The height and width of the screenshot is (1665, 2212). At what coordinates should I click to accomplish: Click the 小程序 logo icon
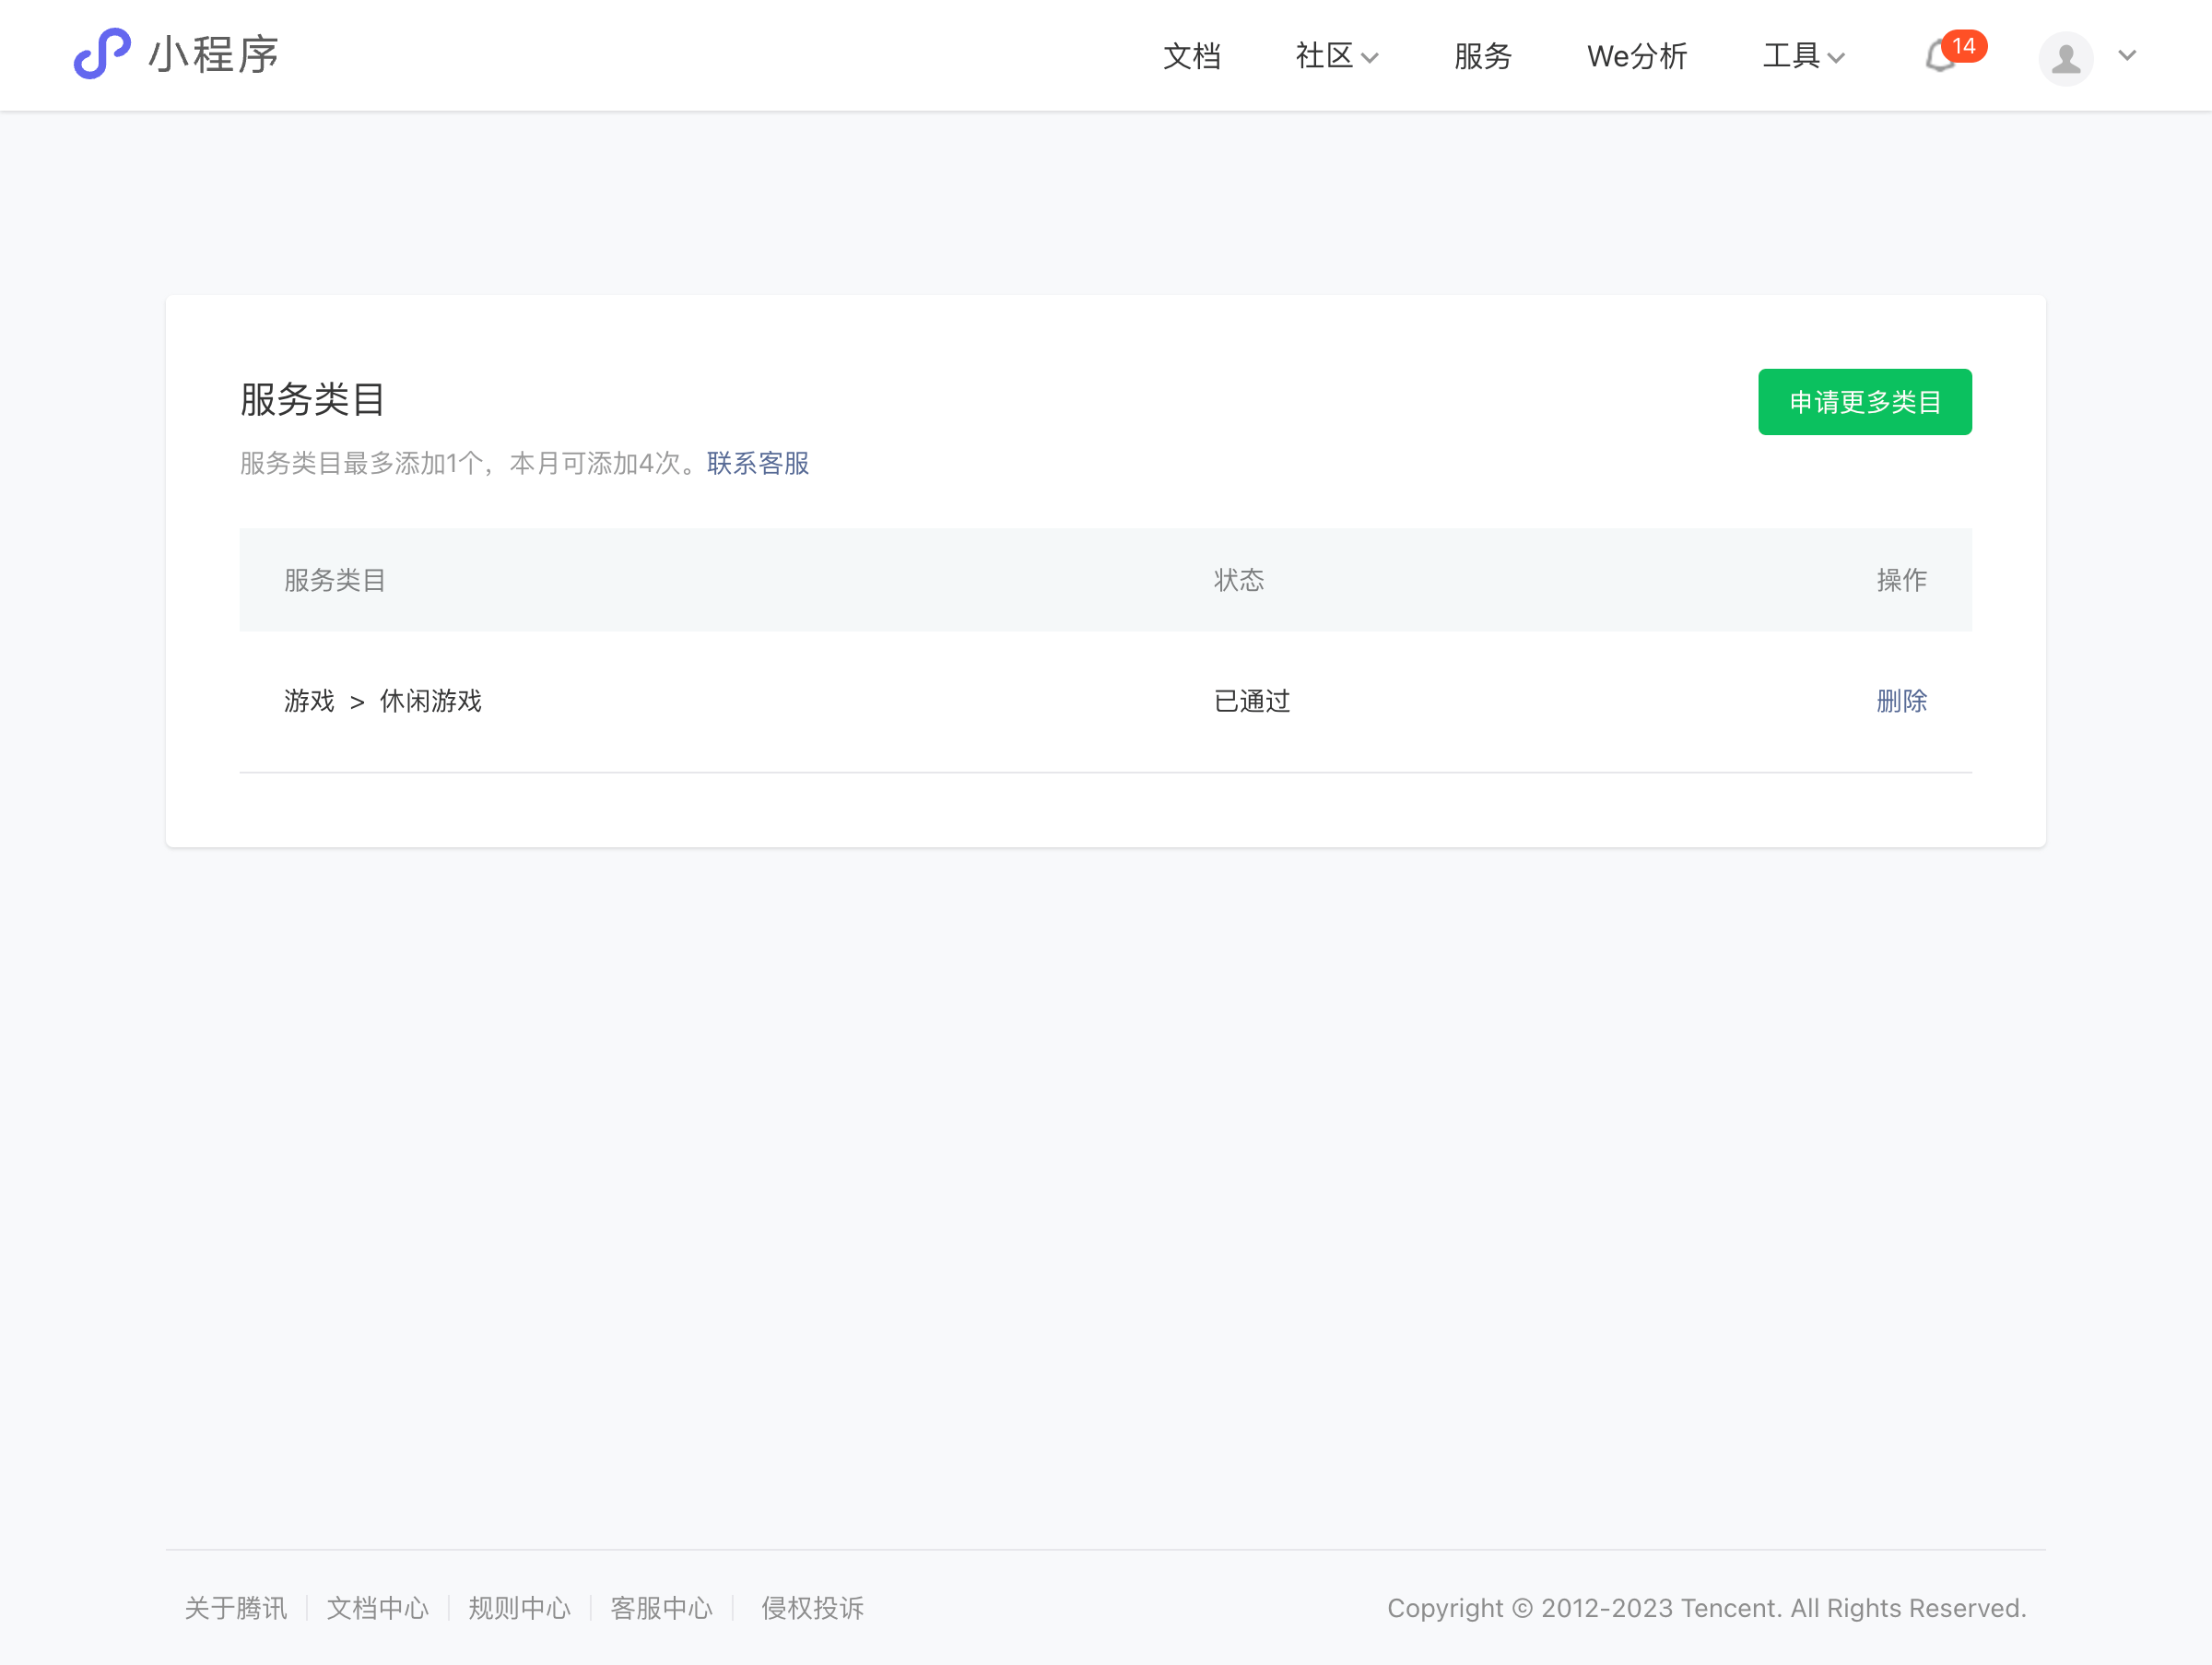(x=102, y=54)
